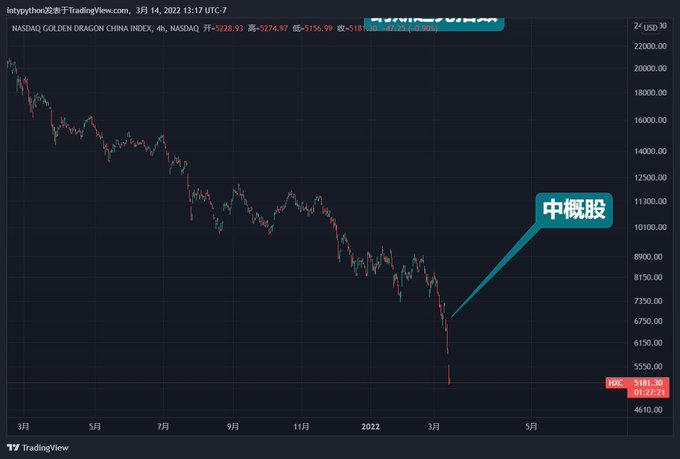Click the NASDAQ GOLDEN DRAGON CHINA INDEX title
Screen dimensions: 680x459
pos(82,28)
